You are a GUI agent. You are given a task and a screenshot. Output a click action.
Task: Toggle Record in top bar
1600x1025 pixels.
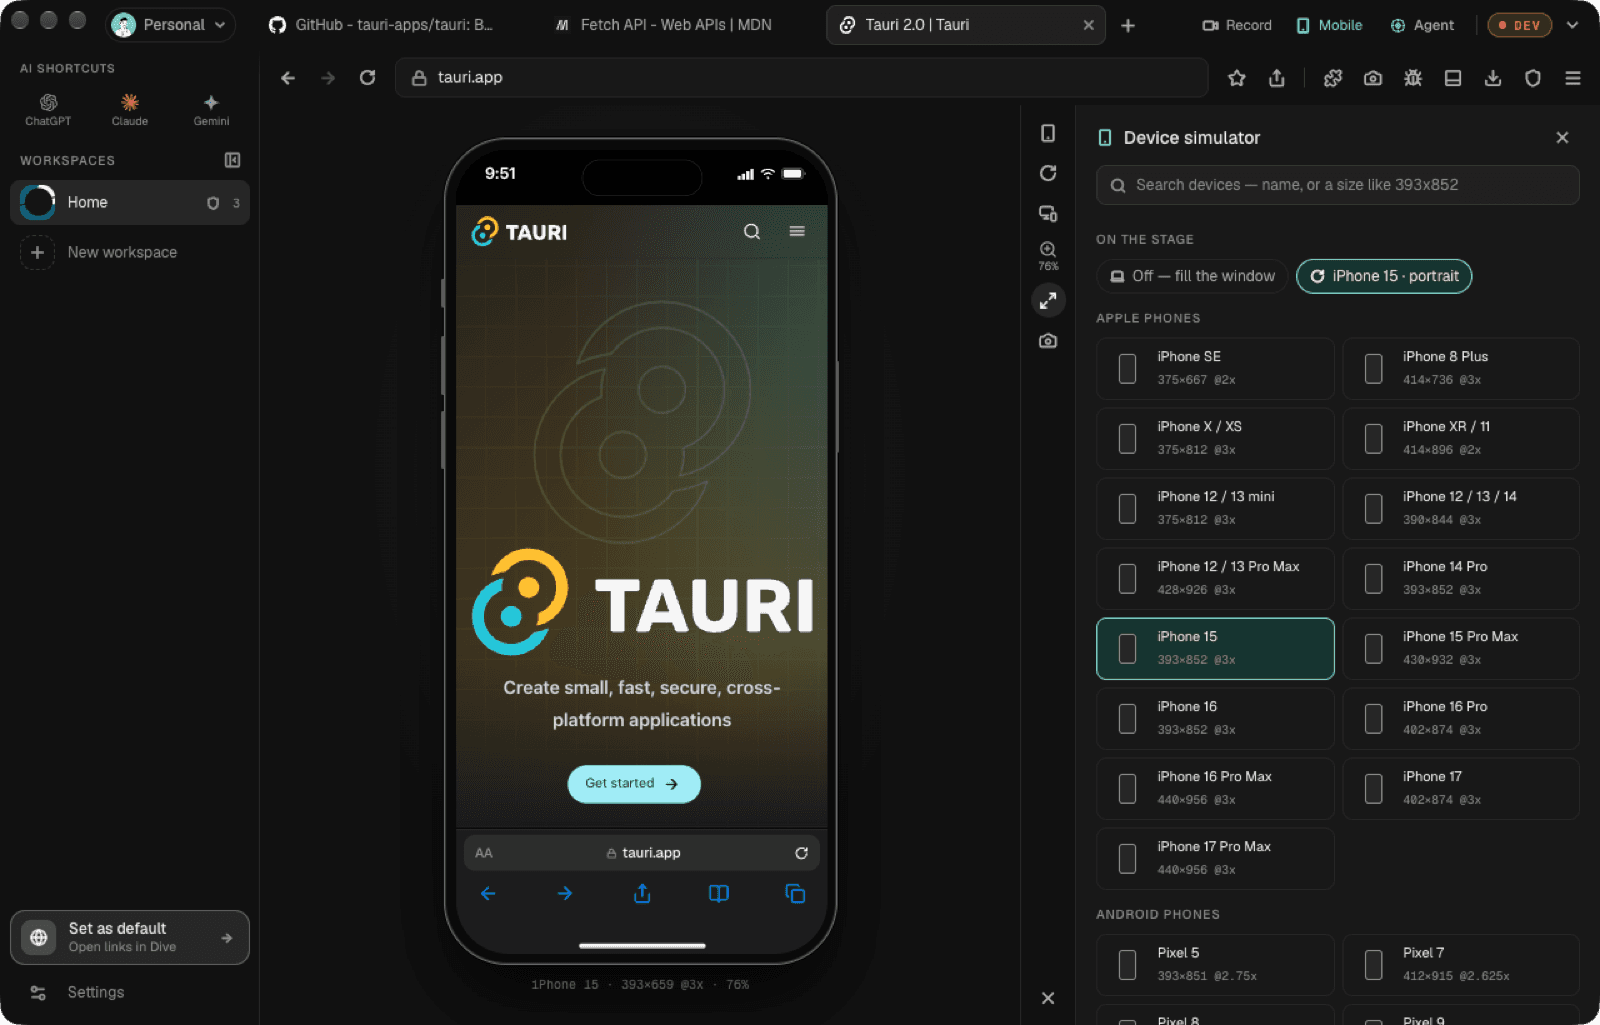click(x=1237, y=25)
